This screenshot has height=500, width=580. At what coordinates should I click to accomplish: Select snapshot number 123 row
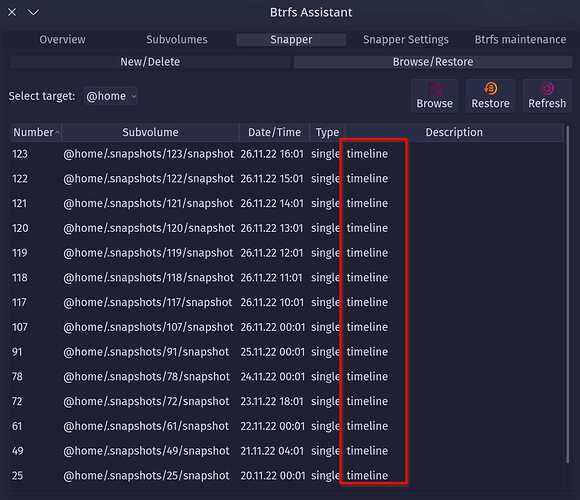click(x=287, y=154)
